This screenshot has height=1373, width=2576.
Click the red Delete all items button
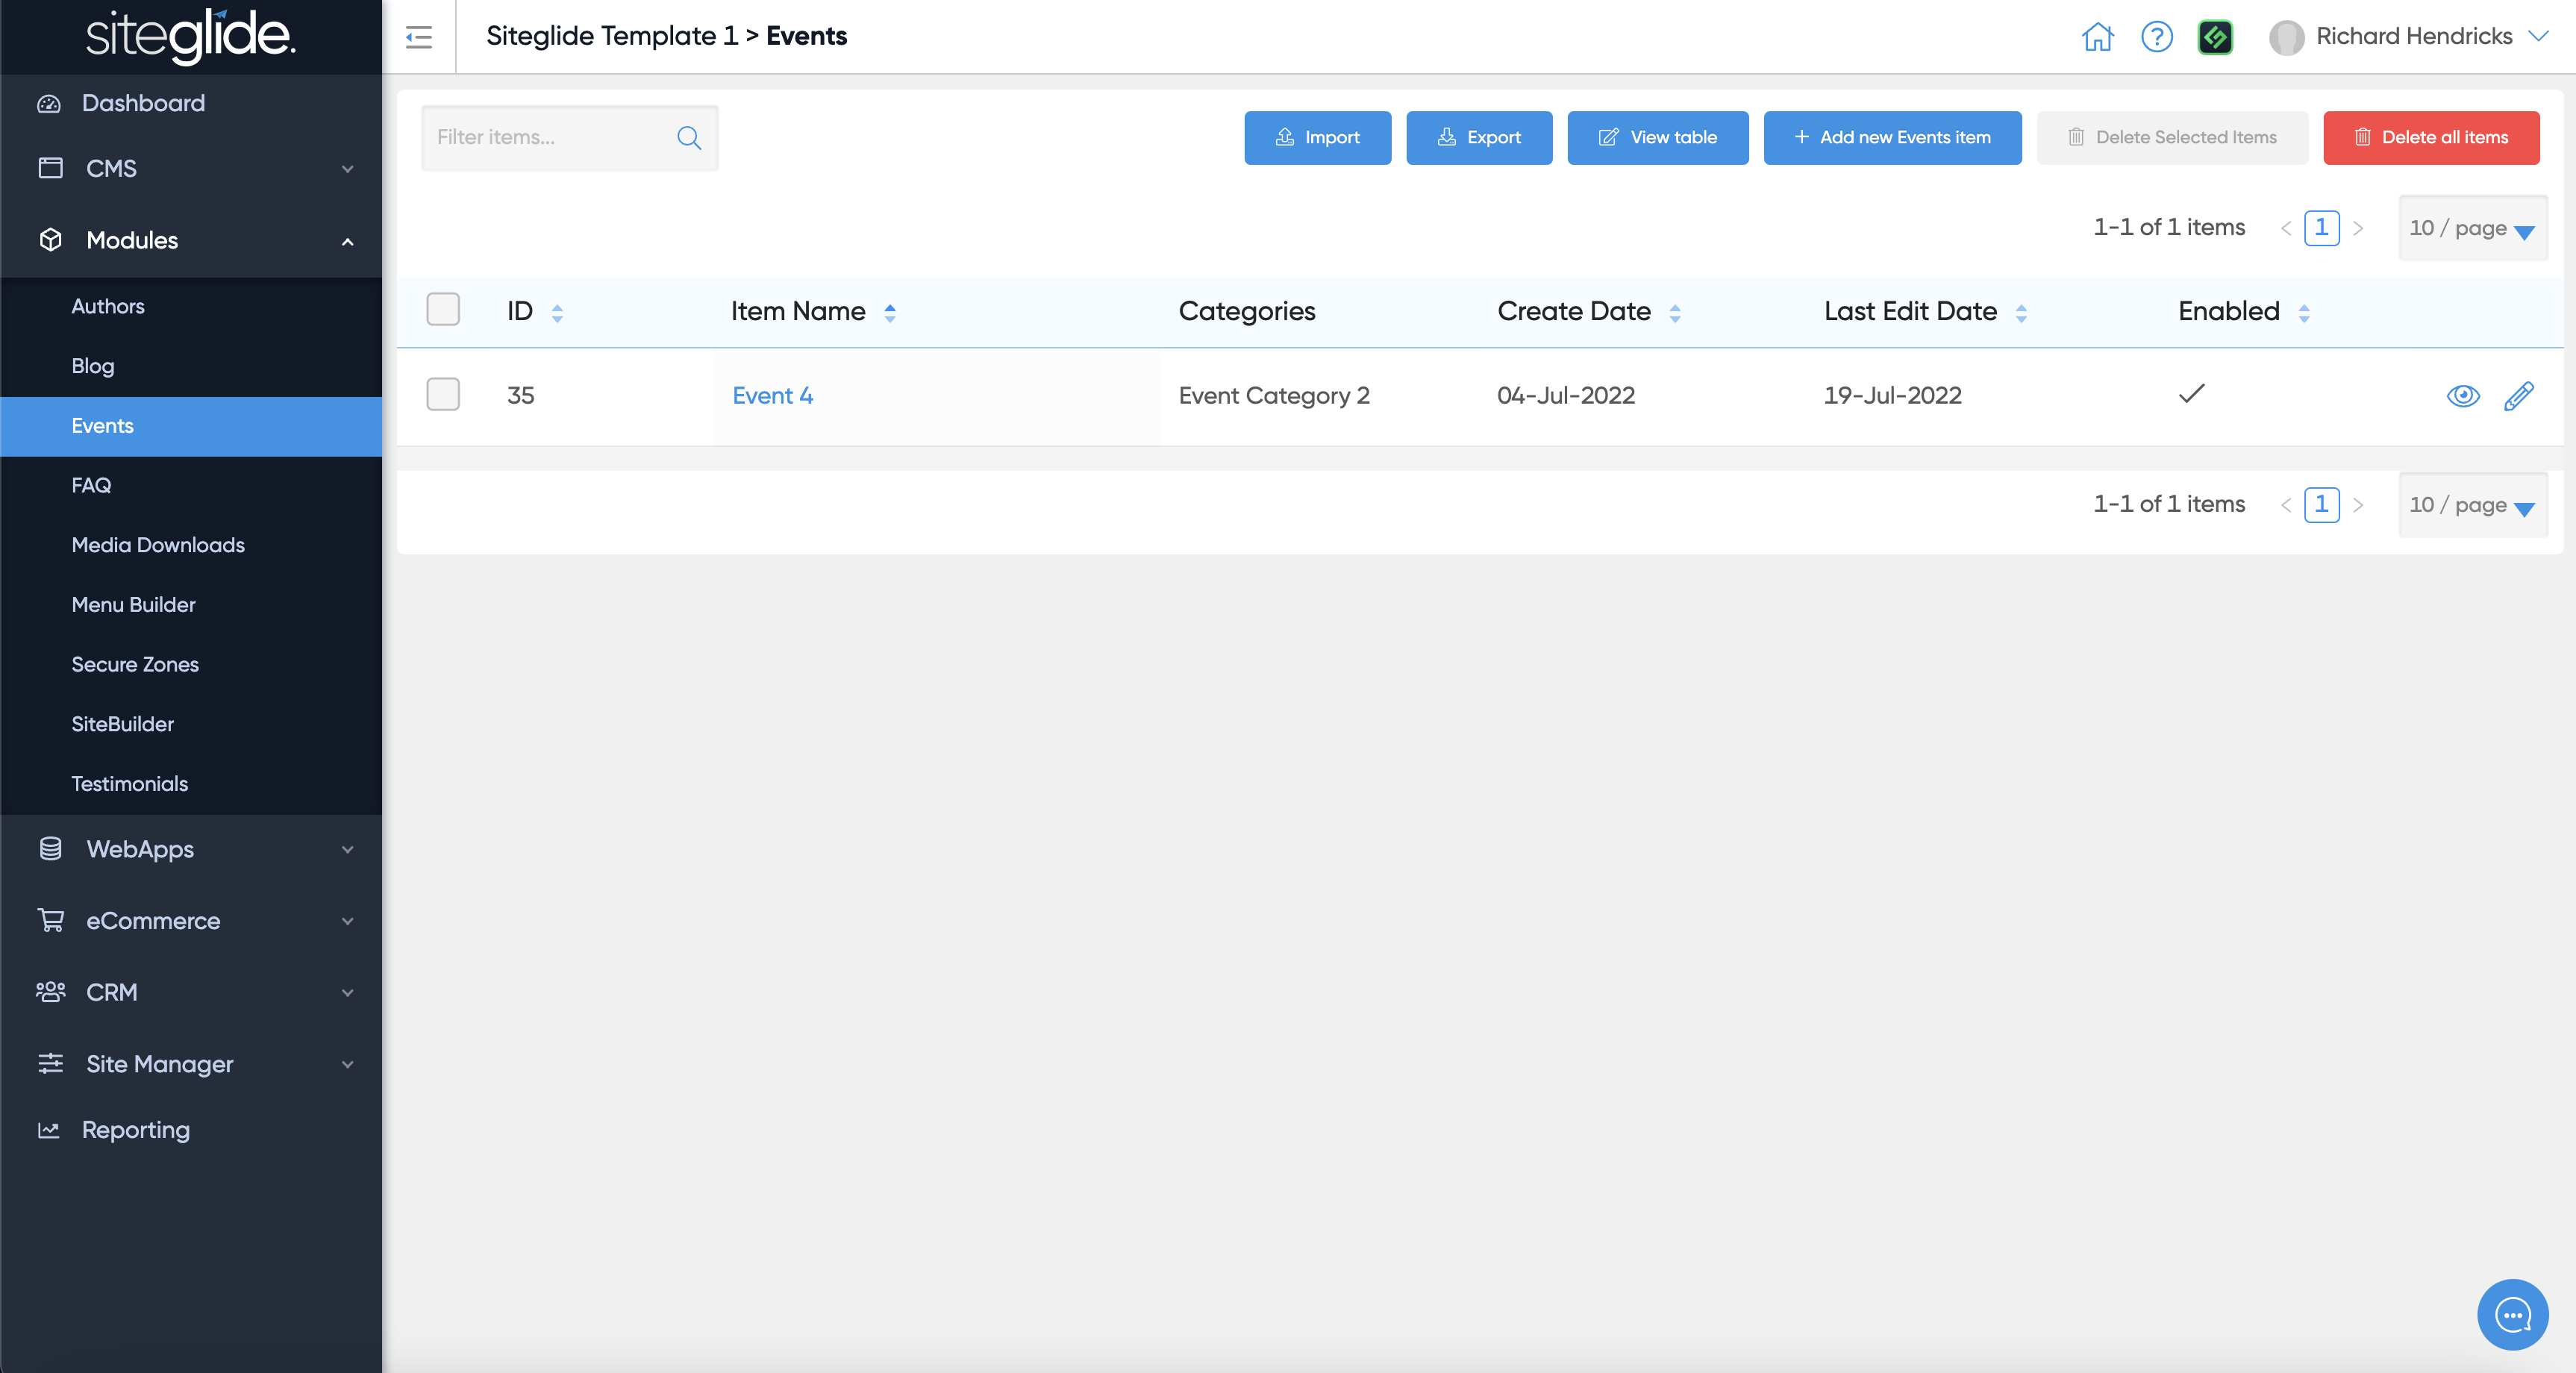point(2430,138)
